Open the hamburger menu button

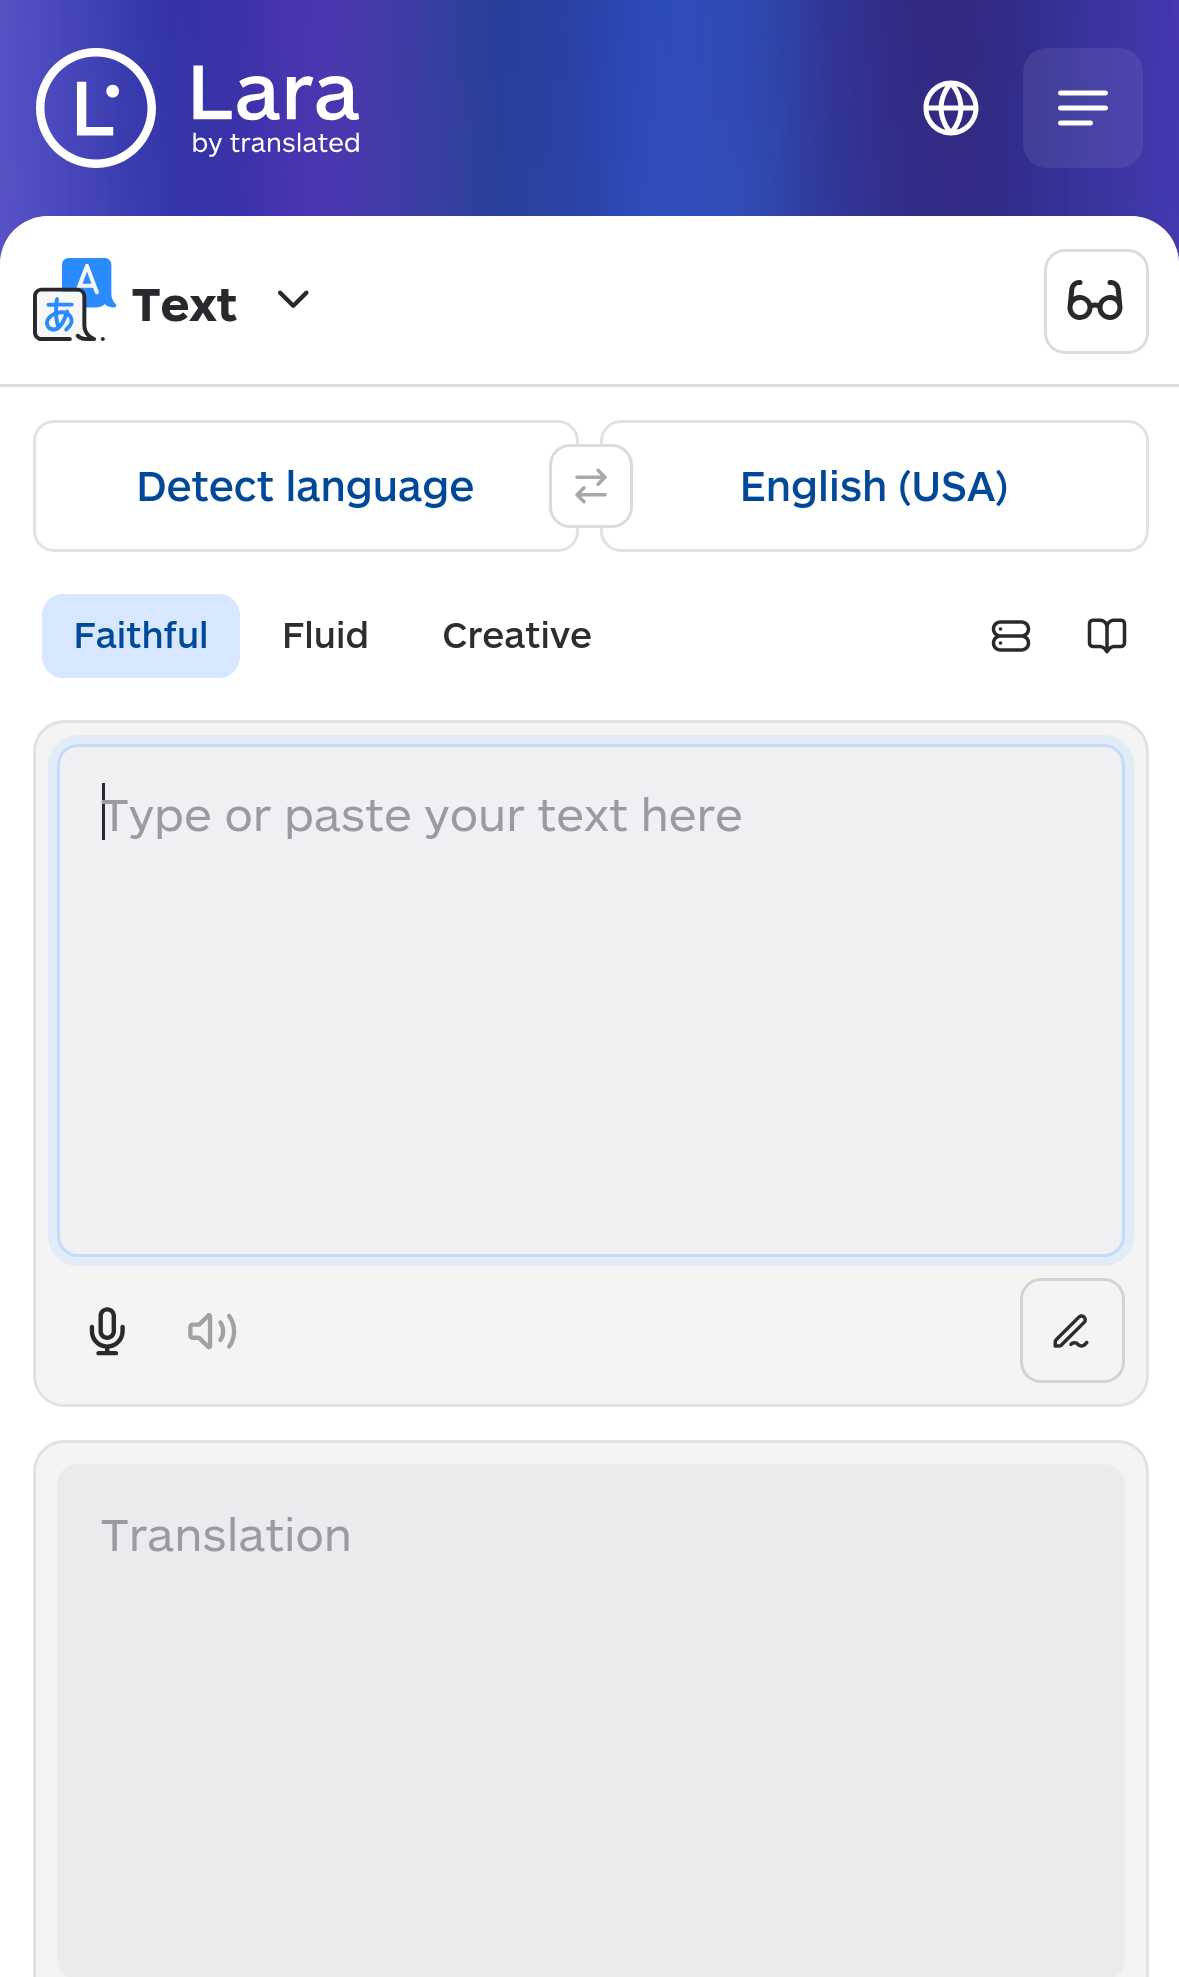(x=1082, y=108)
